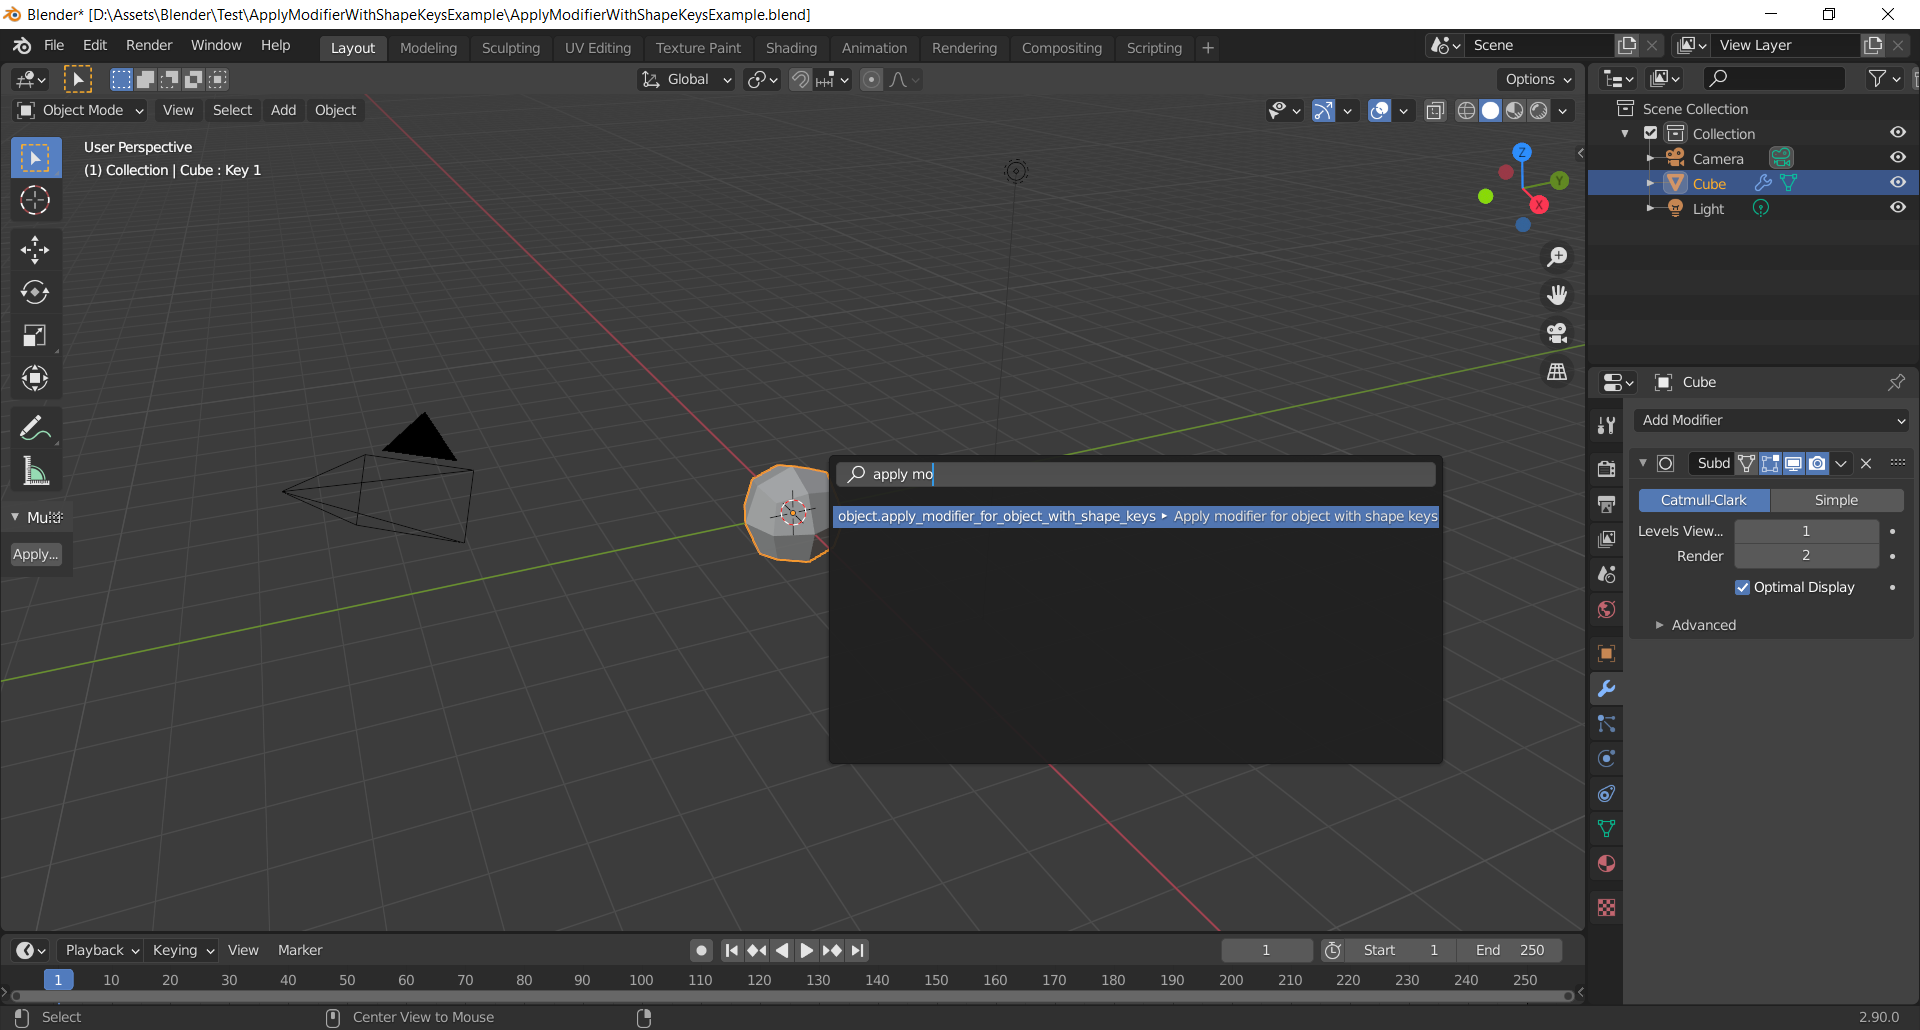Uncheck Collection exclude checkbox
1920x1030 pixels.
point(1651,133)
